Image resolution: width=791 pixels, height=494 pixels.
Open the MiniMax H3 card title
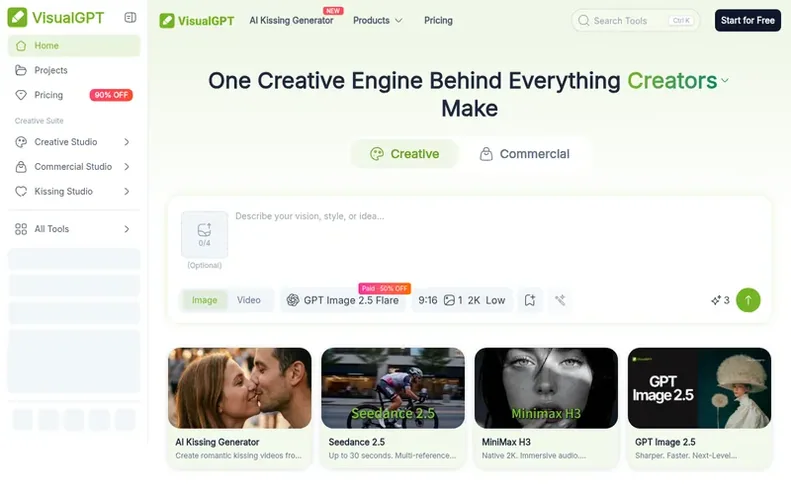506,442
